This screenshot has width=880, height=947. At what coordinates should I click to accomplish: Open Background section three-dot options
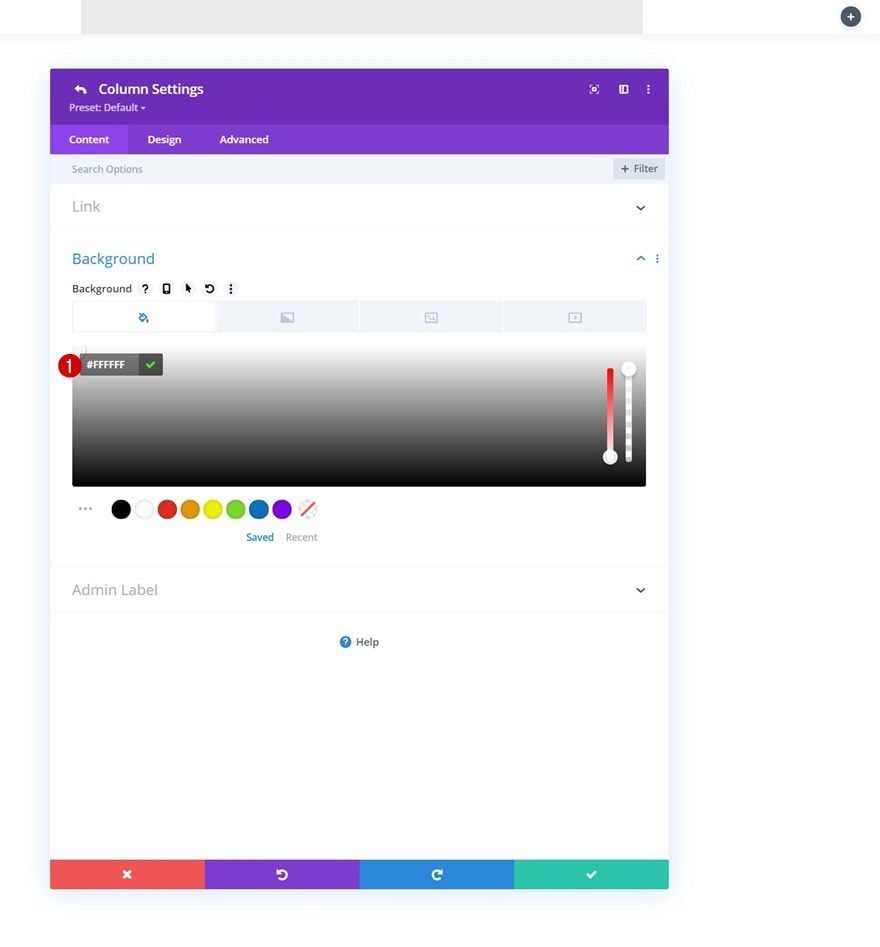point(657,258)
